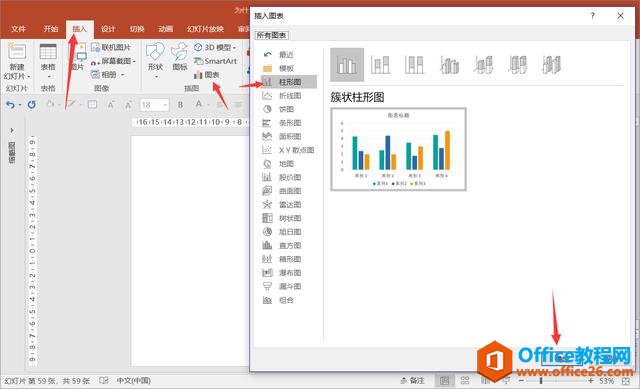Switch to the 设计 design tab
Viewport: 640px width, 389px height.
click(x=108, y=29)
